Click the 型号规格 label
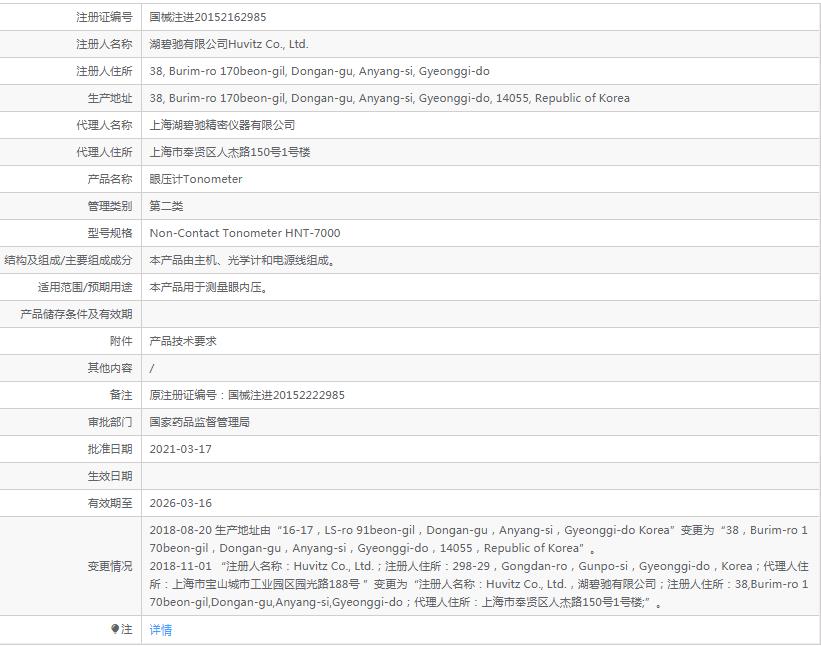 (x=110, y=233)
